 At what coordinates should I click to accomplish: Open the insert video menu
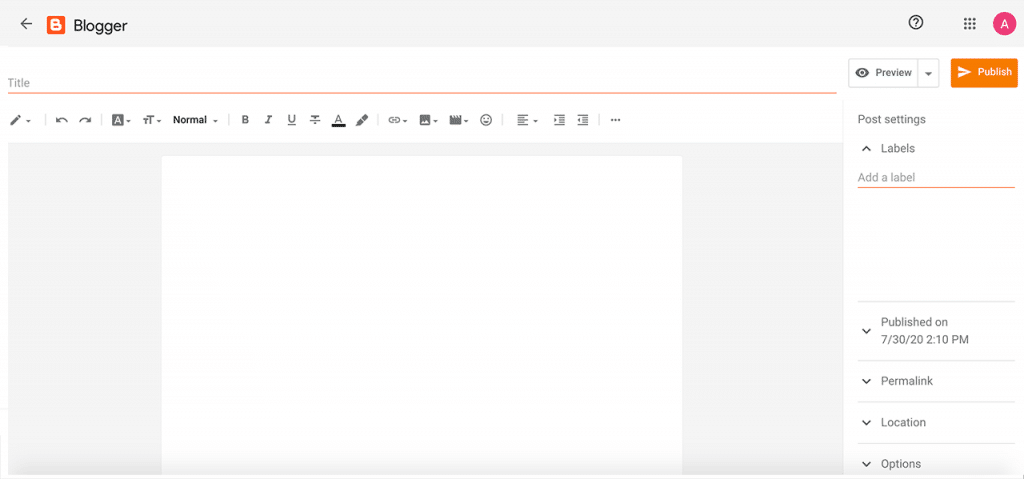click(x=459, y=120)
